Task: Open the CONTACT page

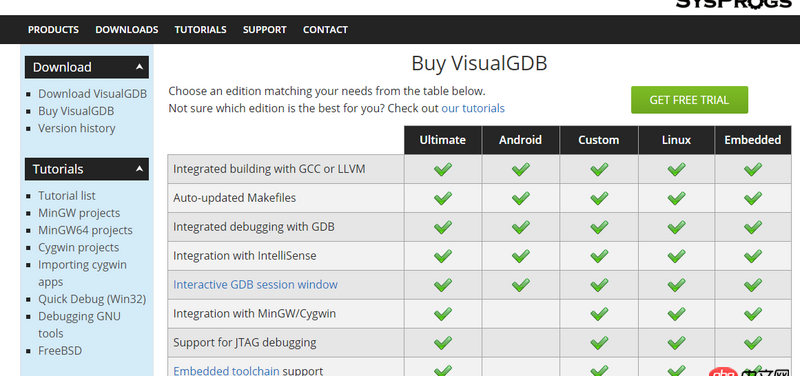Action: [x=325, y=30]
